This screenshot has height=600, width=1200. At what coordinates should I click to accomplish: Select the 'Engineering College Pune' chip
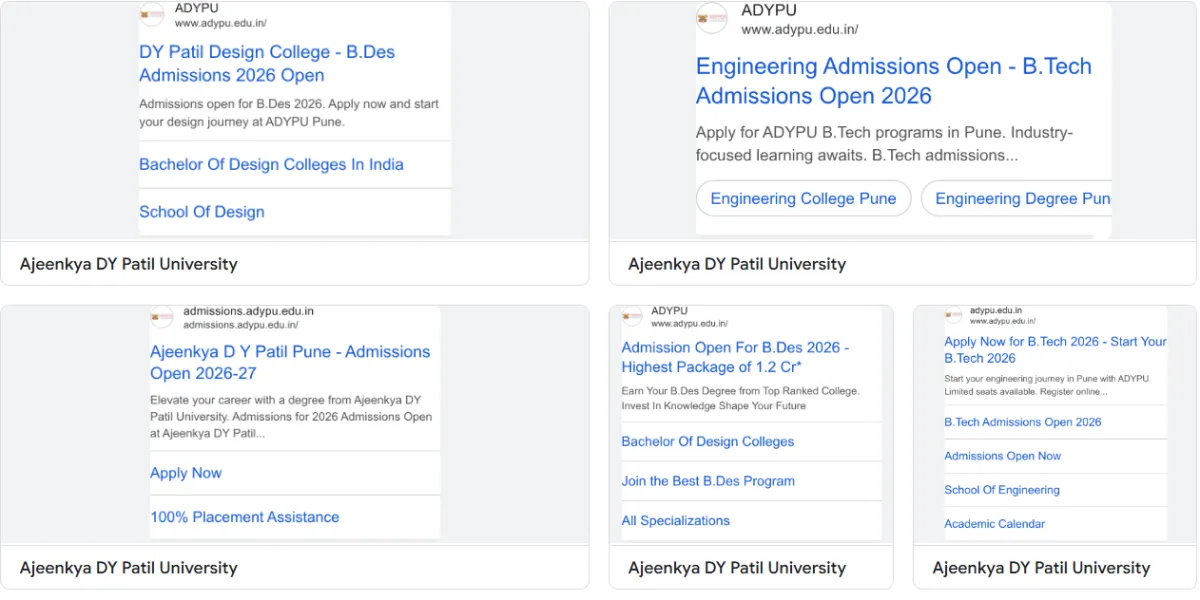803,199
